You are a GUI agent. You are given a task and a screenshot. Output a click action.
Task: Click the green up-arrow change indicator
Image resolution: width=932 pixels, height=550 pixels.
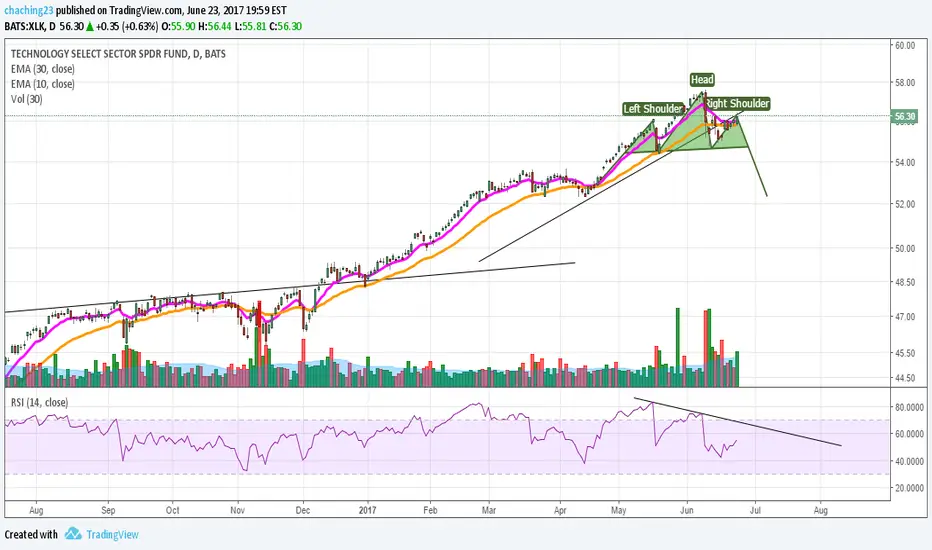coord(90,26)
